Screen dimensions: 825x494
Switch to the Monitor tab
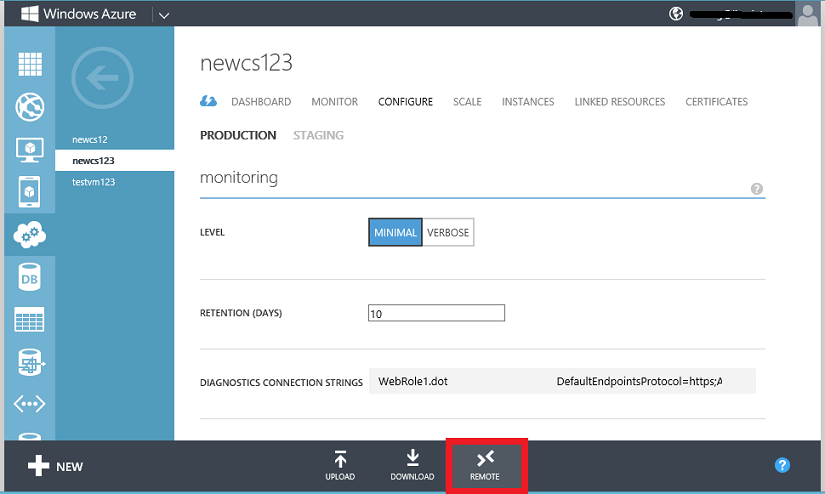pyautogui.click(x=335, y=102)
